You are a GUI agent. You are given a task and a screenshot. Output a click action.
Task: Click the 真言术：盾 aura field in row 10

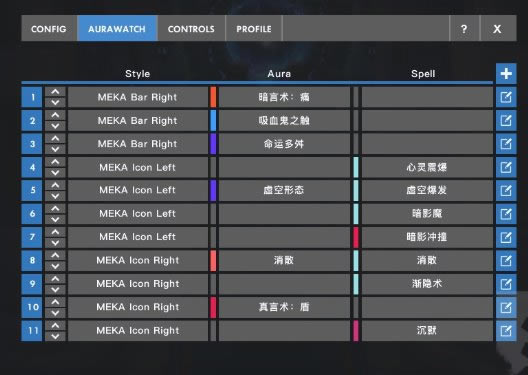pos(284,307)
